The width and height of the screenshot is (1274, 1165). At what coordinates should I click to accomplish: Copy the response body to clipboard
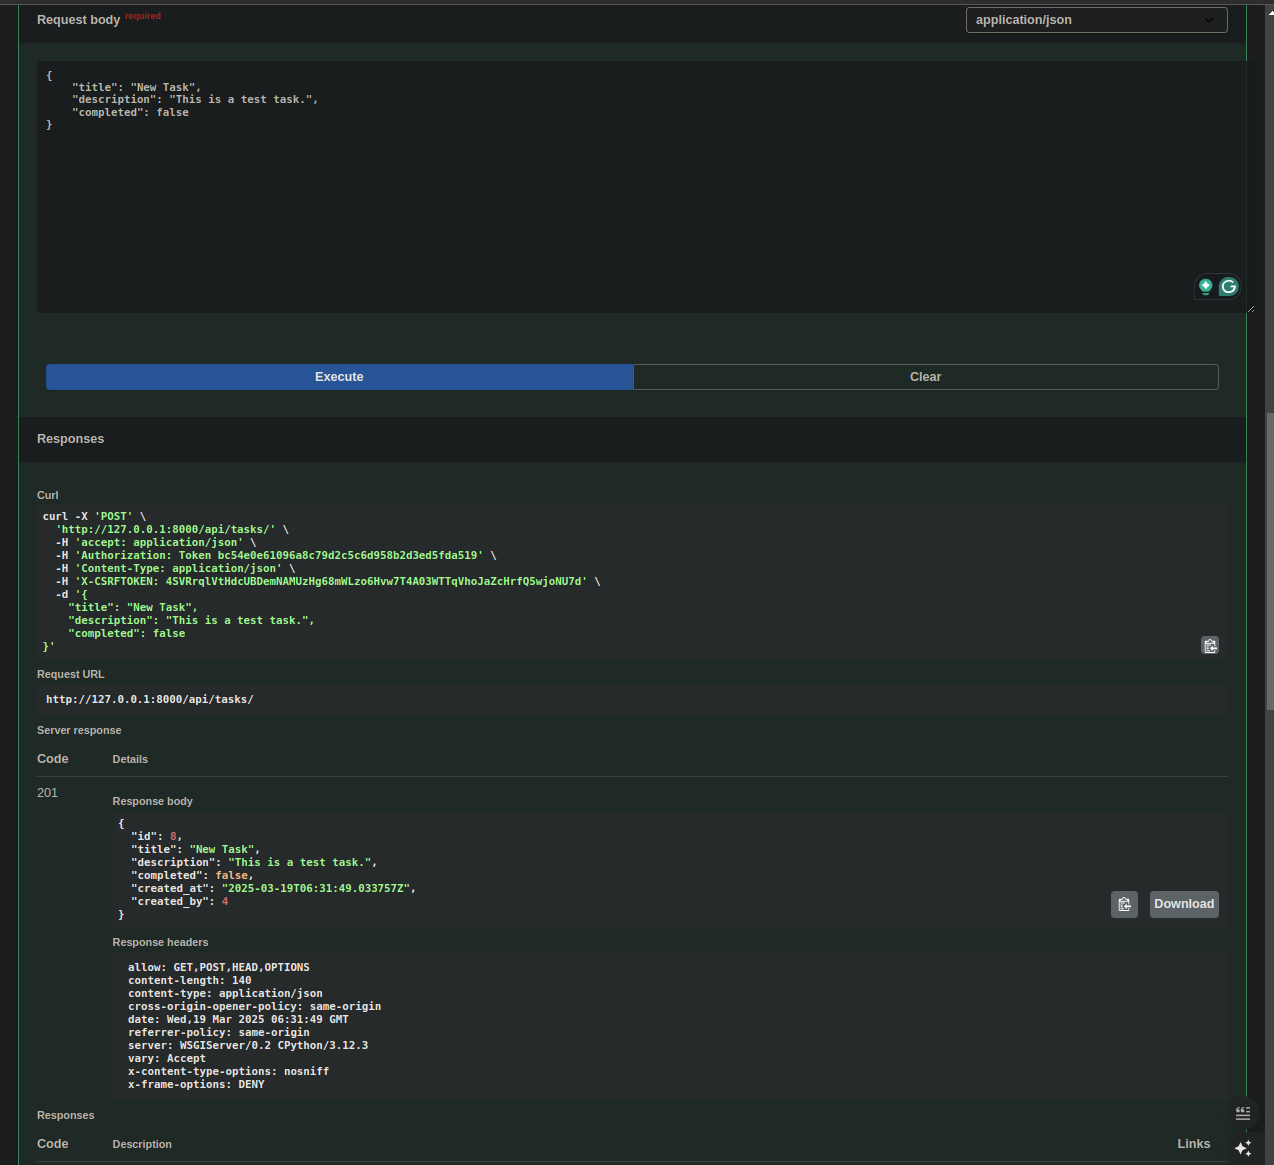pos(1124,904)
